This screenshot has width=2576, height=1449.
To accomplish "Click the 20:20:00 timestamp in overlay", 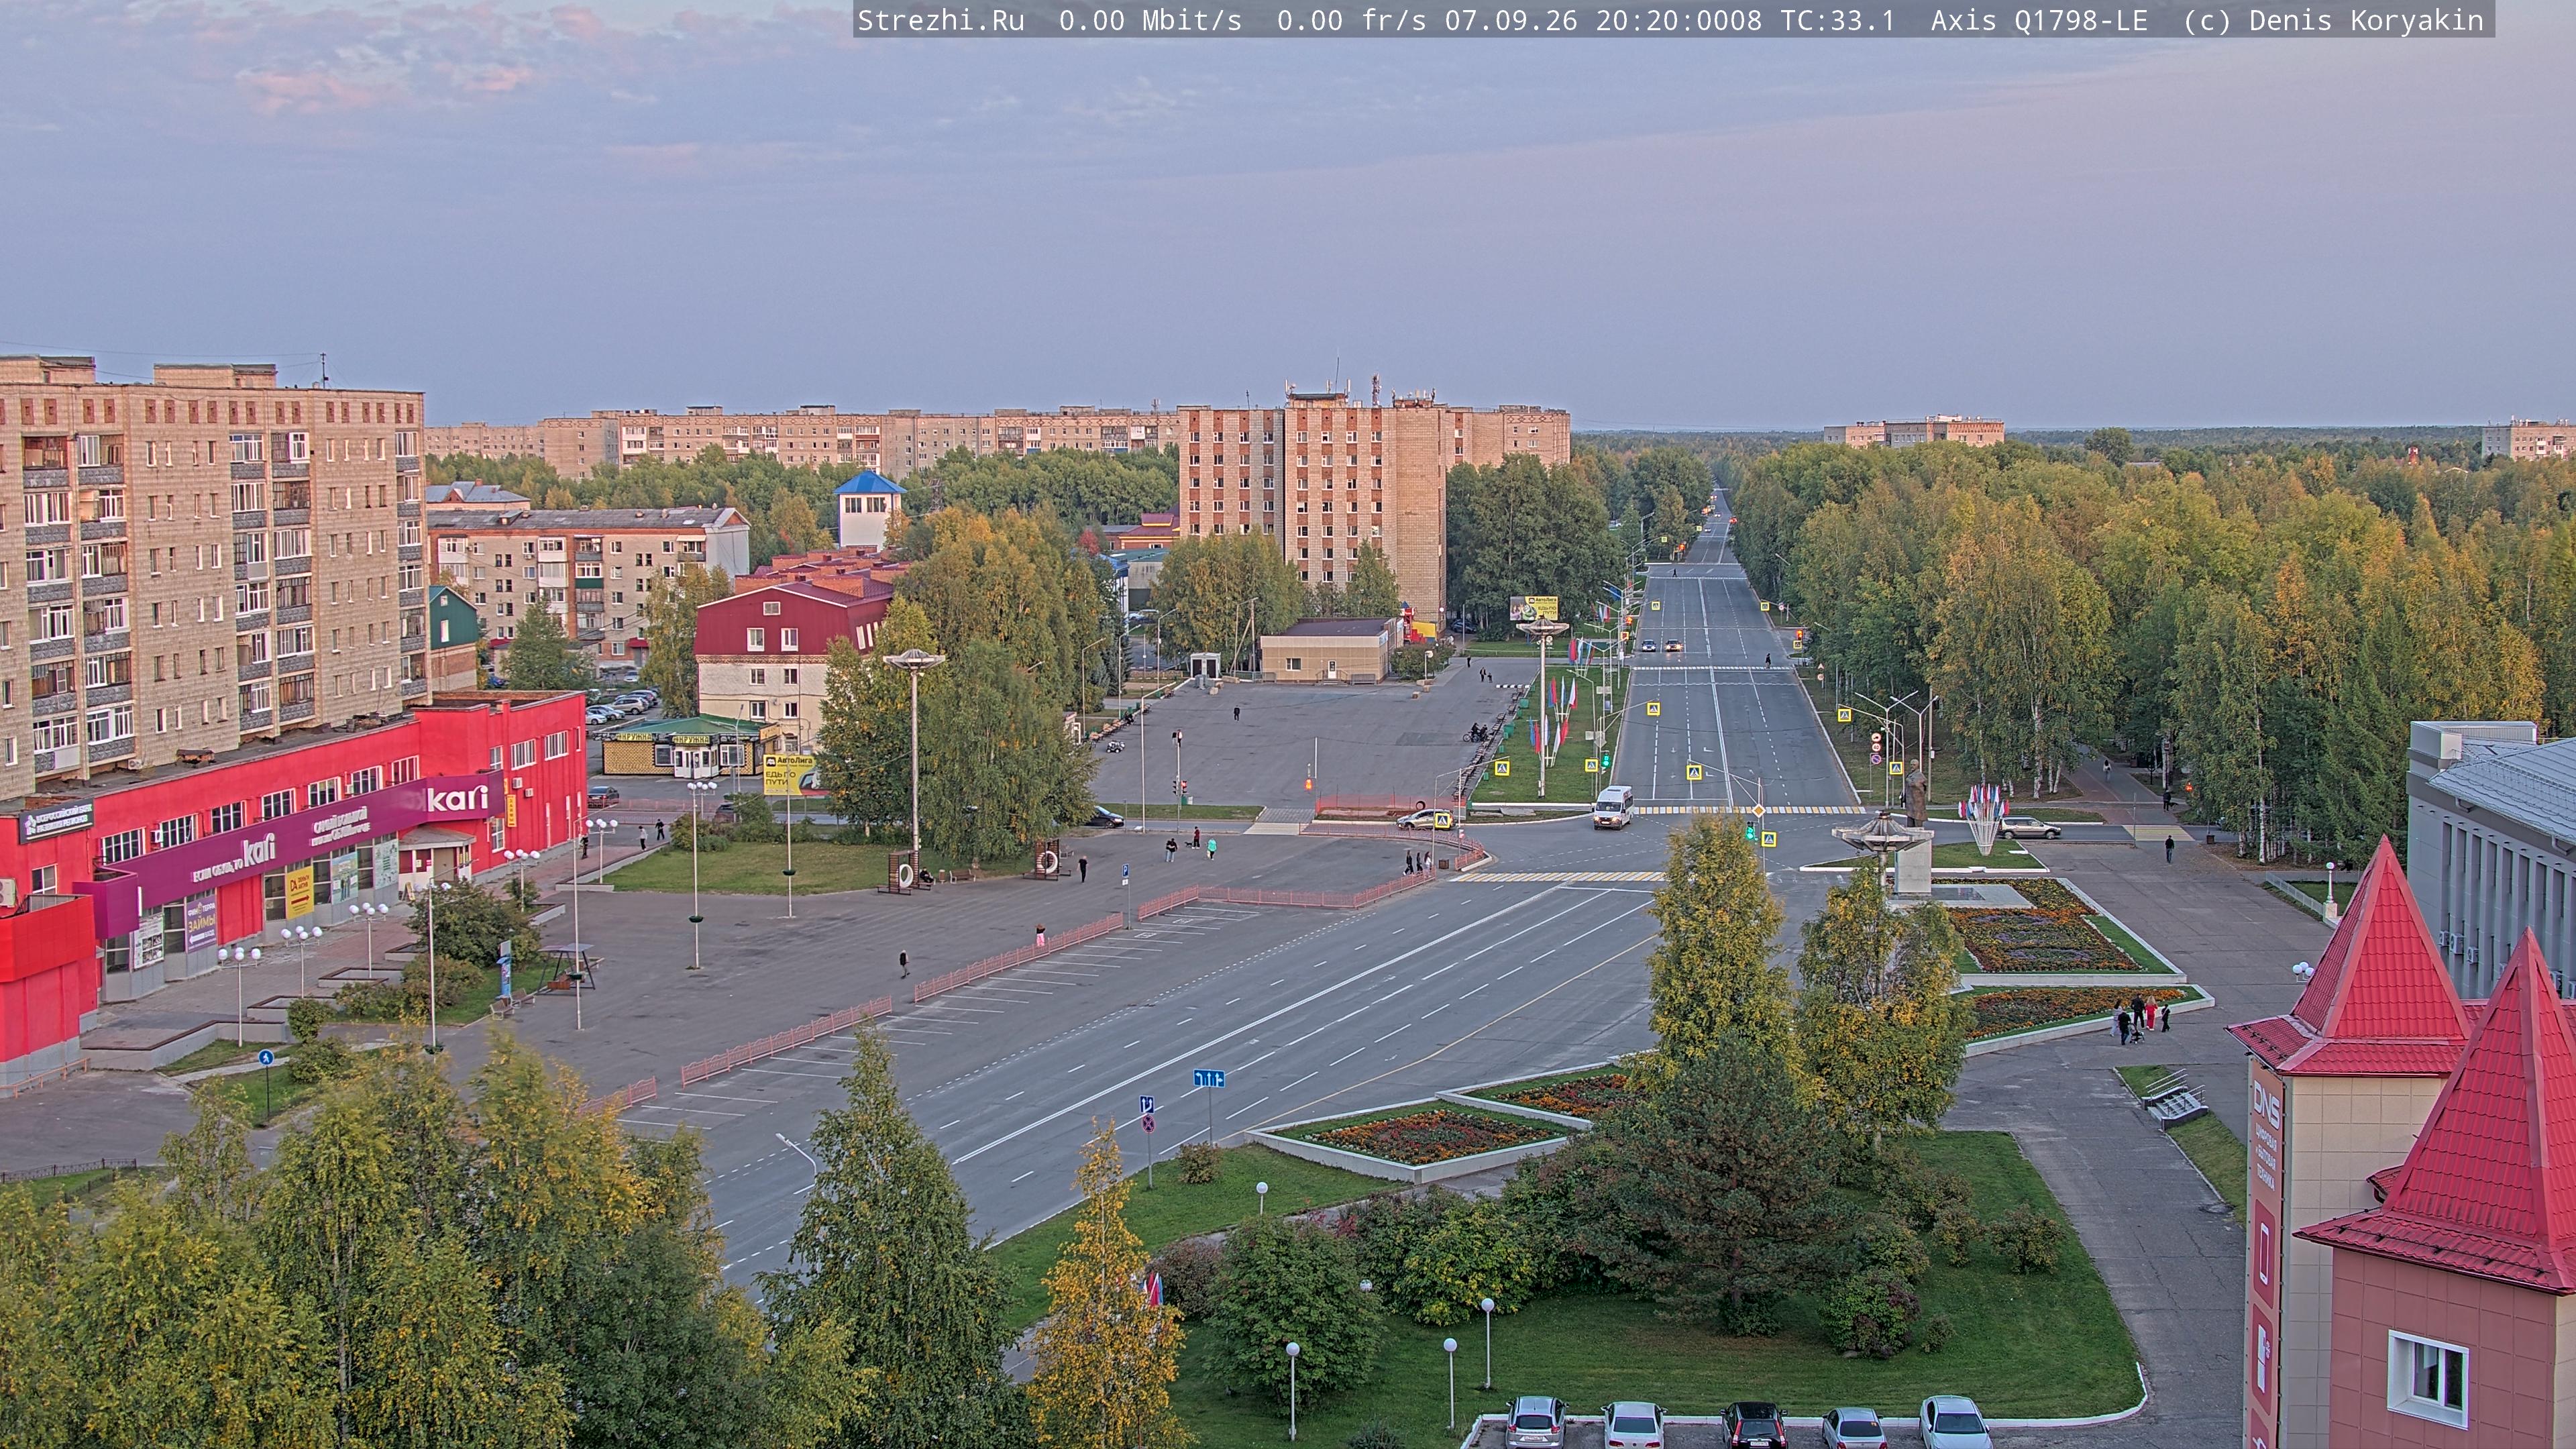I will click(1662, 21).
